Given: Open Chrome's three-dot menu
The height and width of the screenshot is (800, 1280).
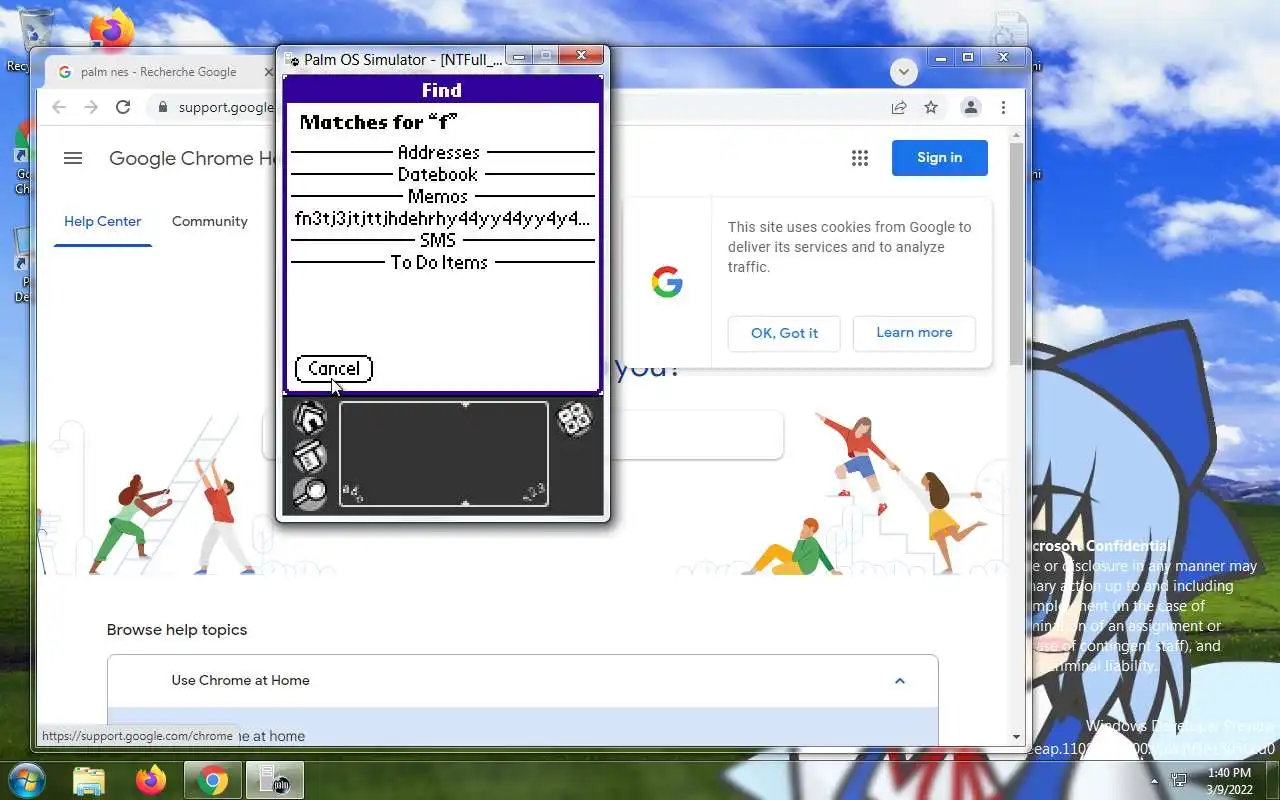Looking at the screenshot, I should click(1003, 107).
